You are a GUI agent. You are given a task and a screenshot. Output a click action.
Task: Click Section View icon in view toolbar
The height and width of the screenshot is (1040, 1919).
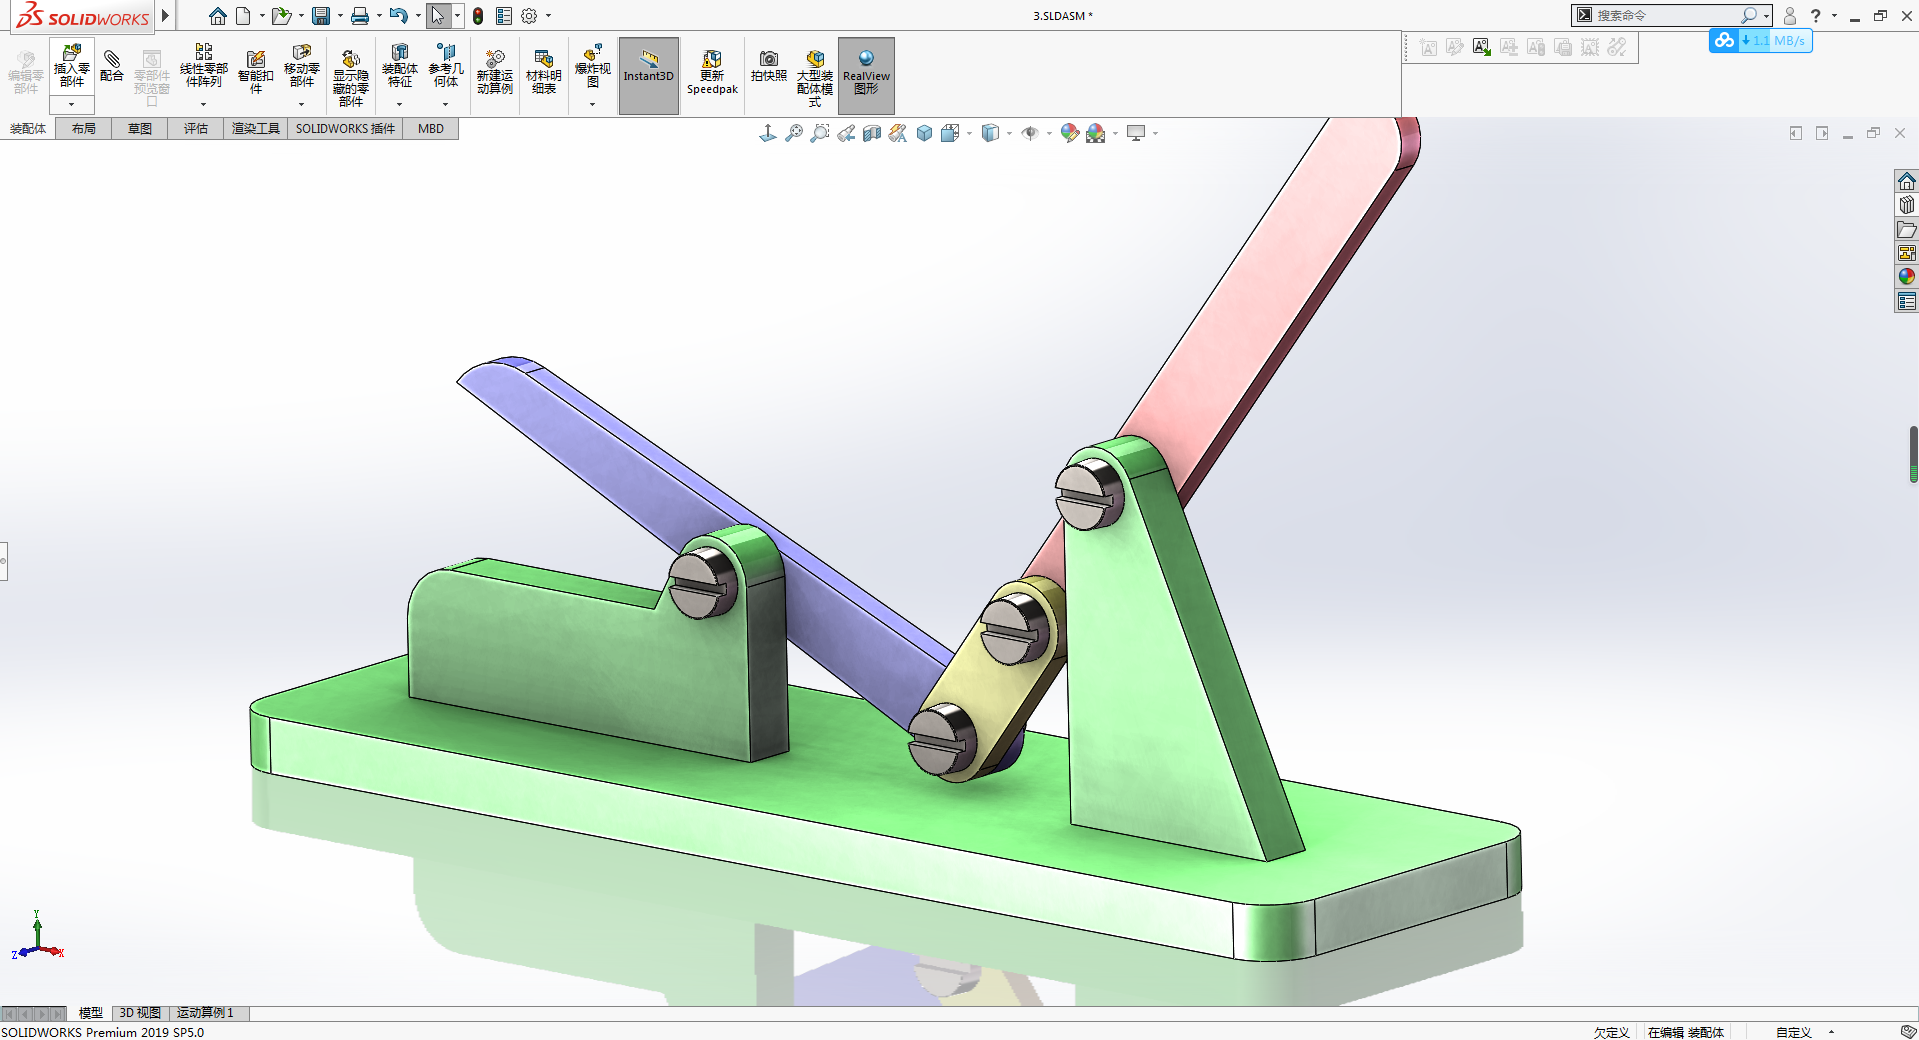tap(872, 133)
